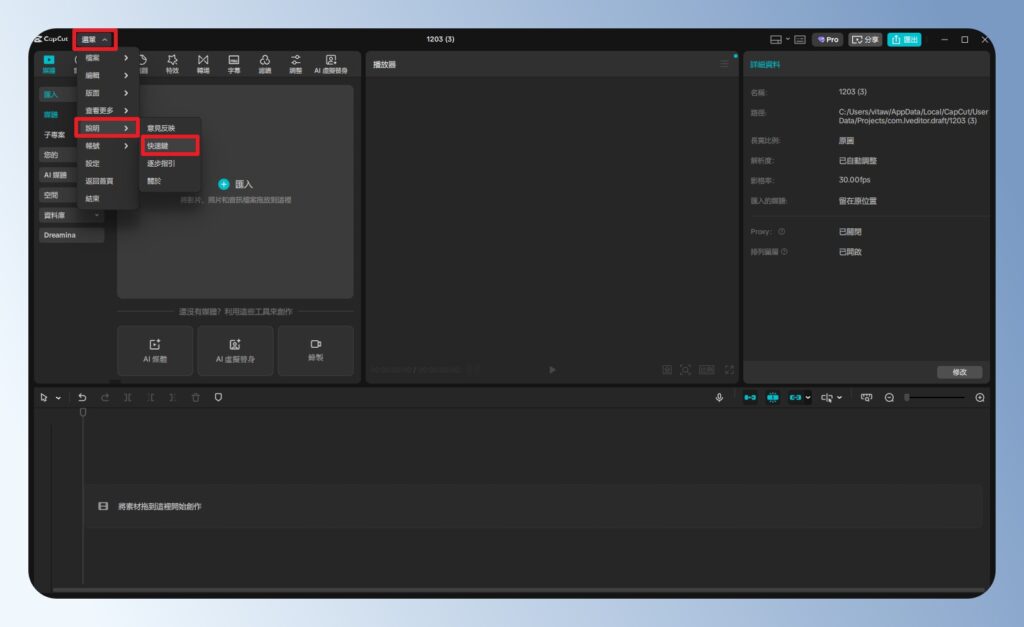The width and height of the screenshot is (1024, 627).
Task: Click the timeline zoom-out magnifier icon
Action: coord(889,397)
